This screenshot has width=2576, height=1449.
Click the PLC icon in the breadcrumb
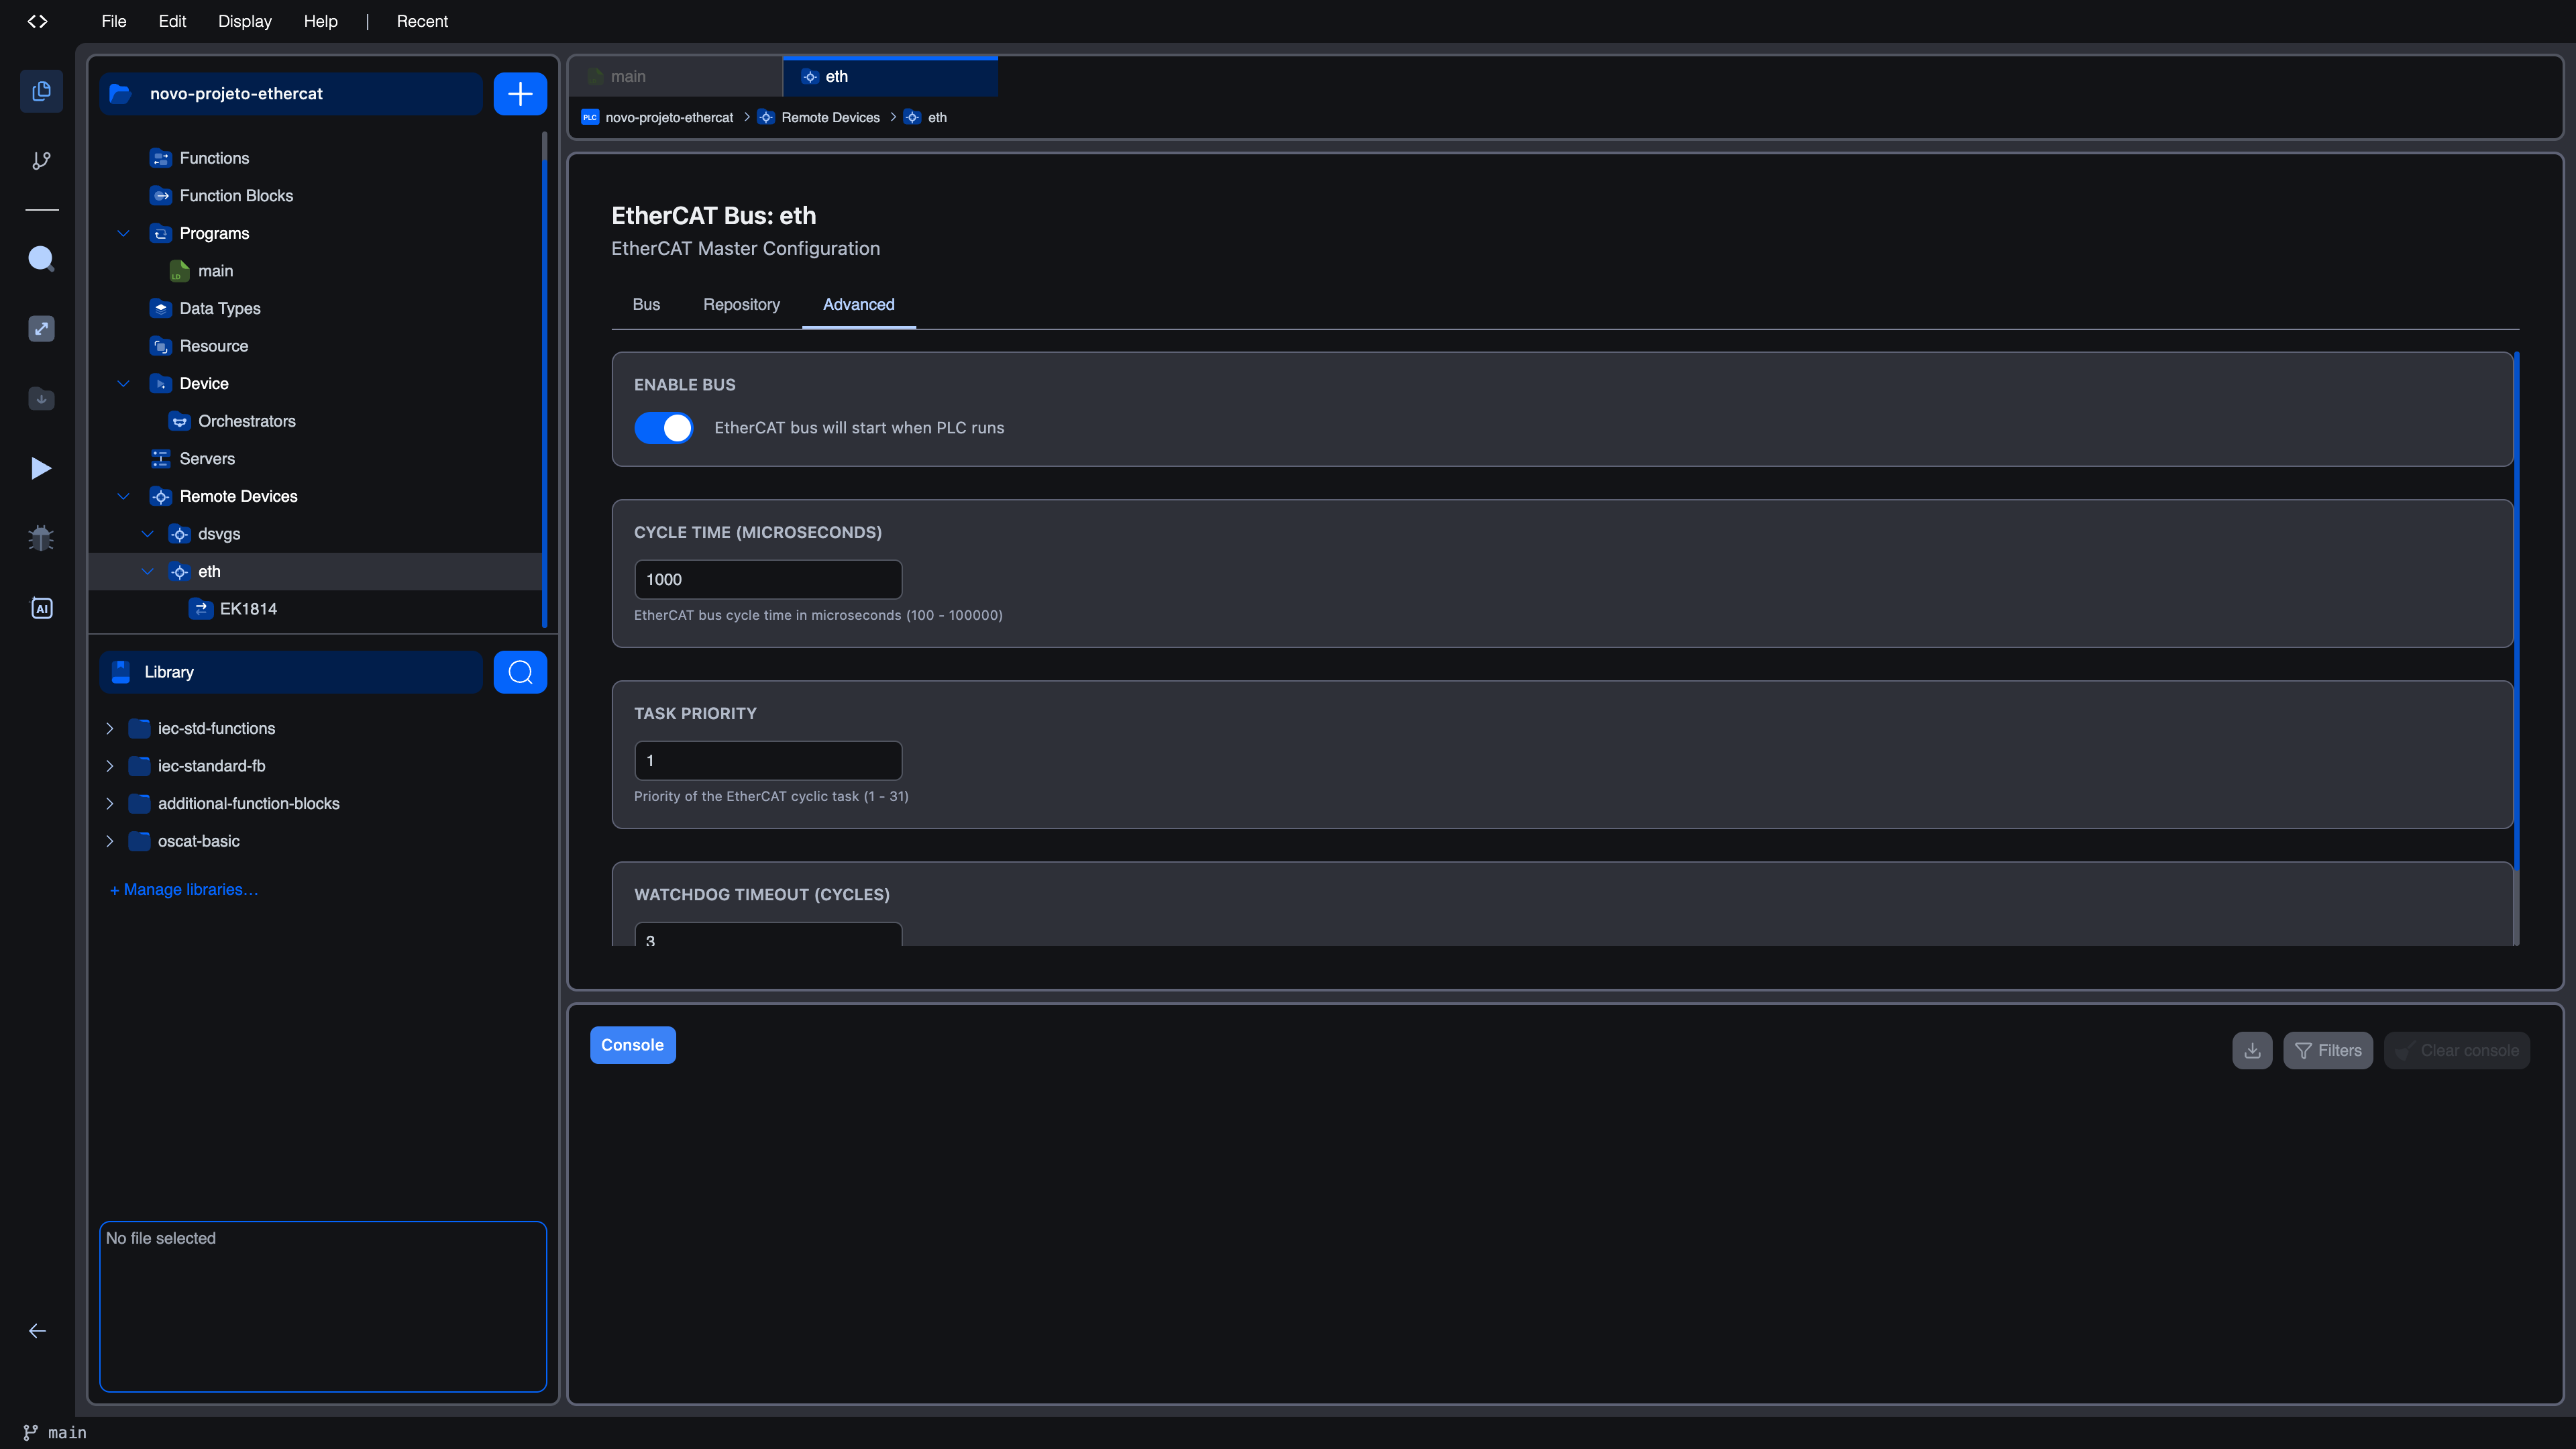[x=590, y=117]
